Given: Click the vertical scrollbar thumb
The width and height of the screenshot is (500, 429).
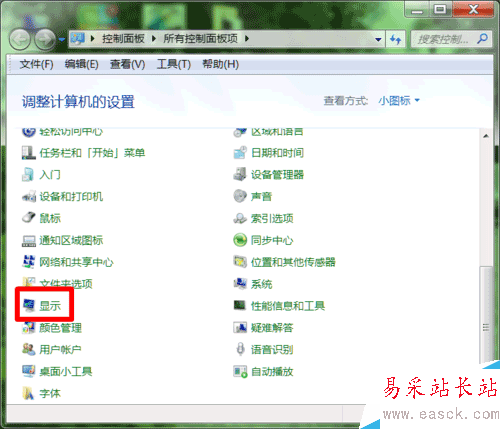Looking at the screenshot, I should [x=486, y=315].
